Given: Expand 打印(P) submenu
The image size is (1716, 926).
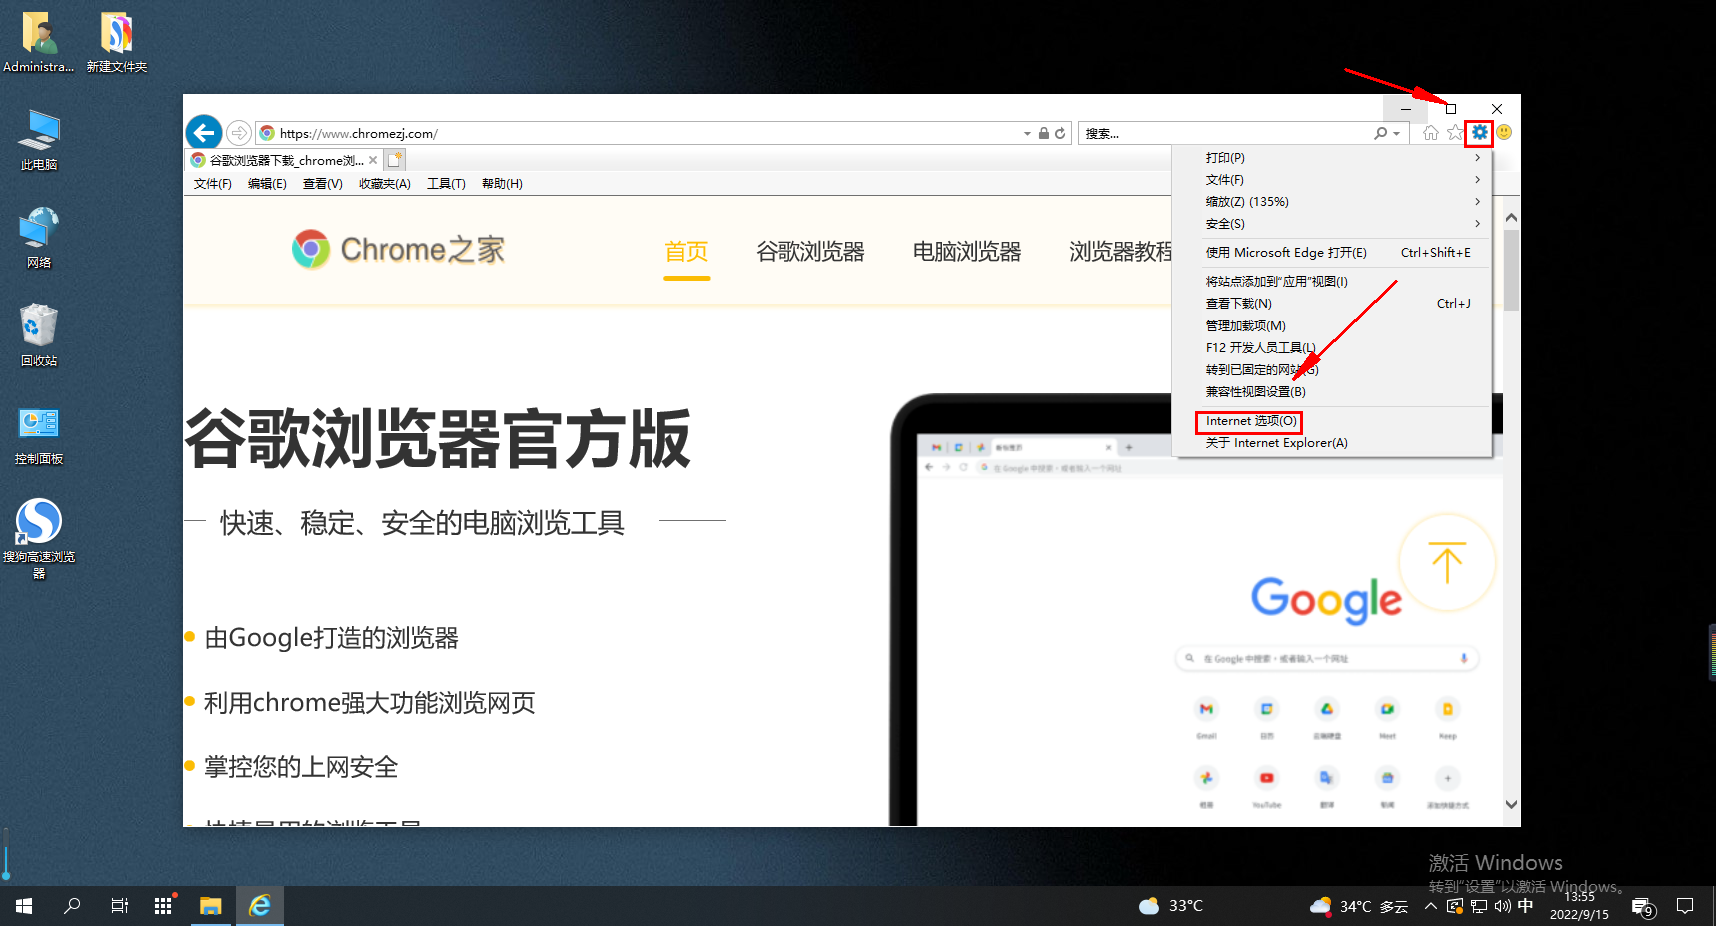Looking at the screenshot, I should click(1341, 158).
